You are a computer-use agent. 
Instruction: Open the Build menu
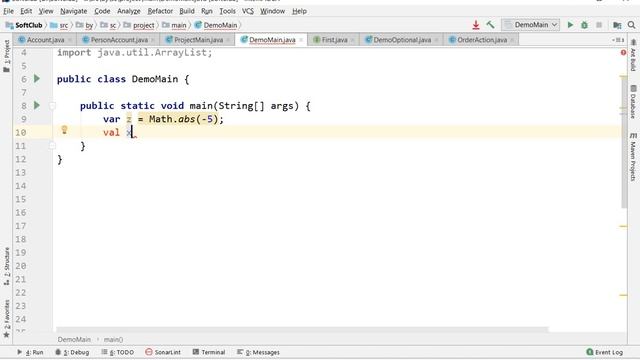point(187,11)
